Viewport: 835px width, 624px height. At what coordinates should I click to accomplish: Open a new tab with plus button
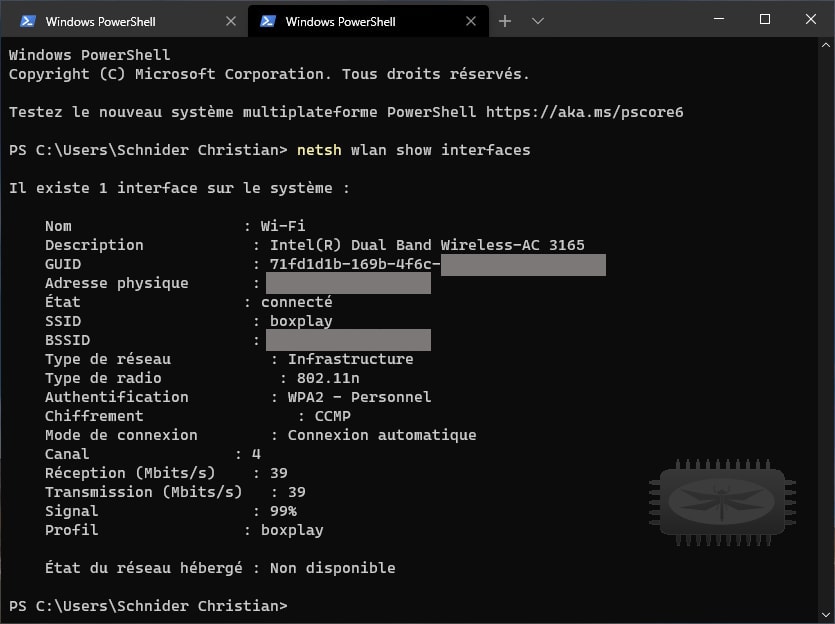[505, 21]
